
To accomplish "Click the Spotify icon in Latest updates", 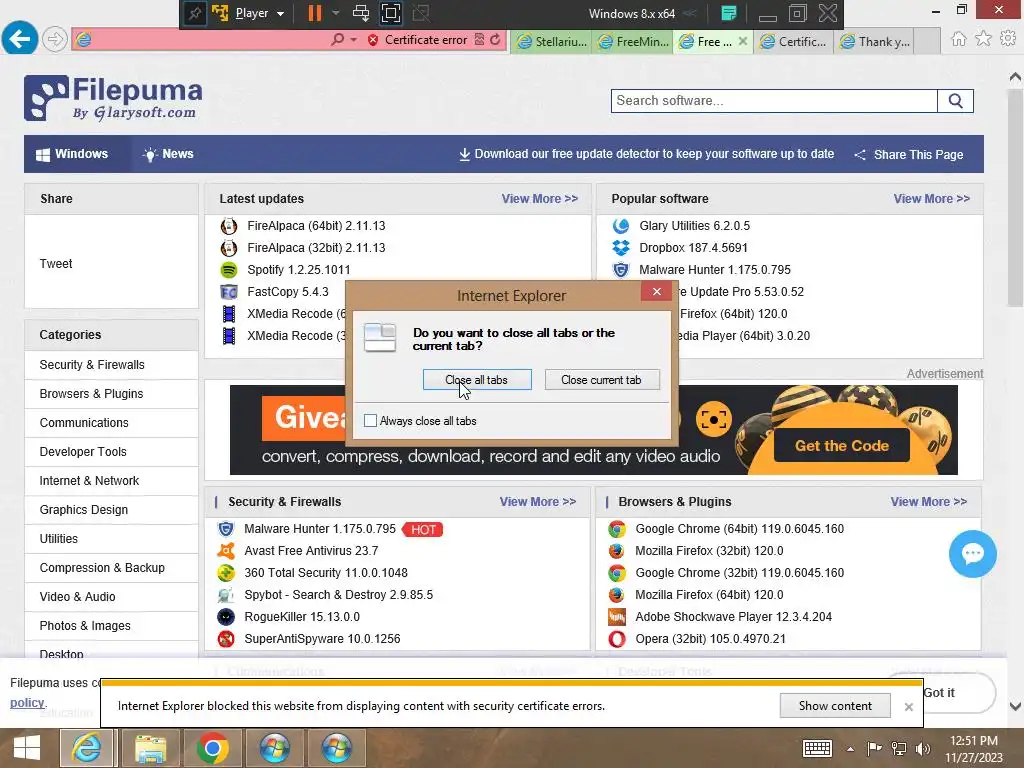I will point(229,270).
